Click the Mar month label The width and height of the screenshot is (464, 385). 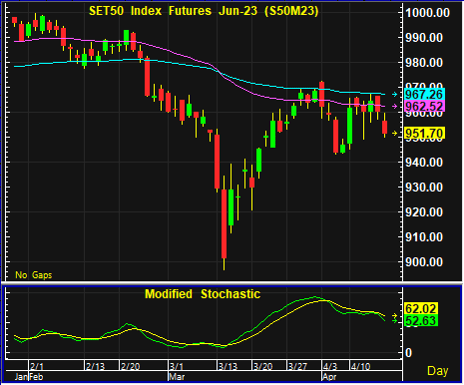[x=176, y=377]
